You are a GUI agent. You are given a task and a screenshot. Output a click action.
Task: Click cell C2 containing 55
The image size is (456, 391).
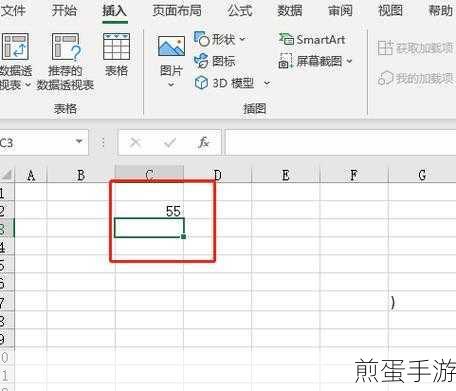(149, 210)
